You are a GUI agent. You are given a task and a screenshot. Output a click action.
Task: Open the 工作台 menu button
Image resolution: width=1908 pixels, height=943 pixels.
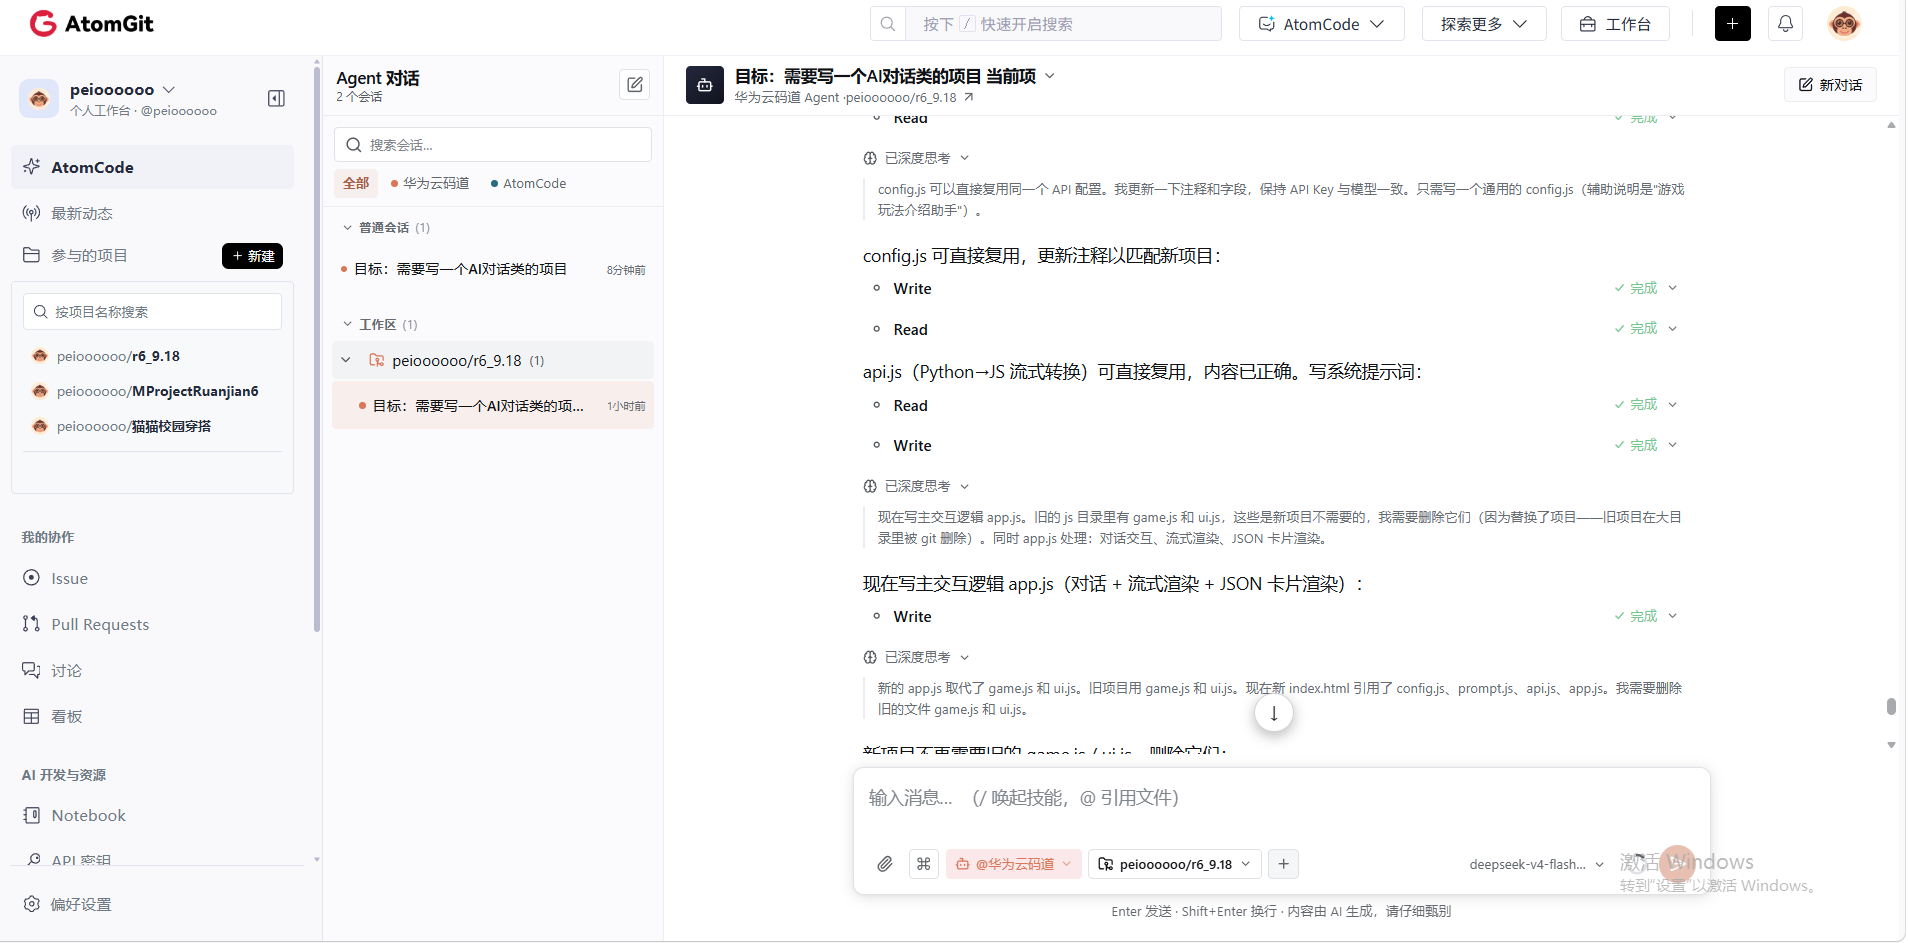click(x=1615, y=24)
